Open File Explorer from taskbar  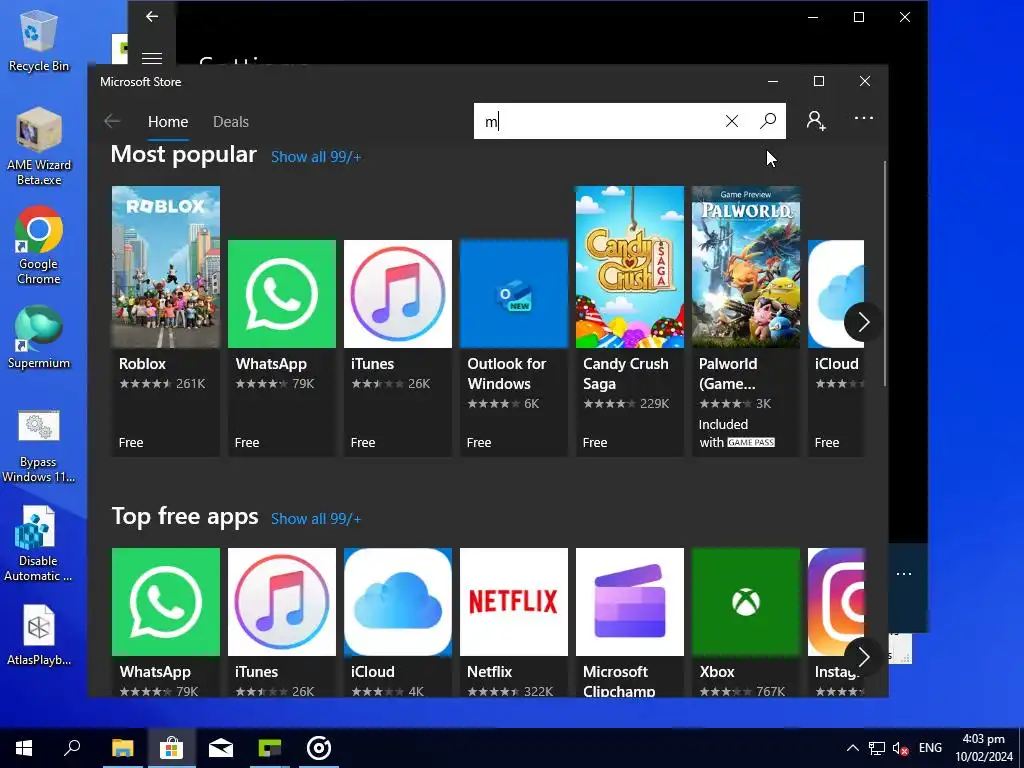point(122,748)
